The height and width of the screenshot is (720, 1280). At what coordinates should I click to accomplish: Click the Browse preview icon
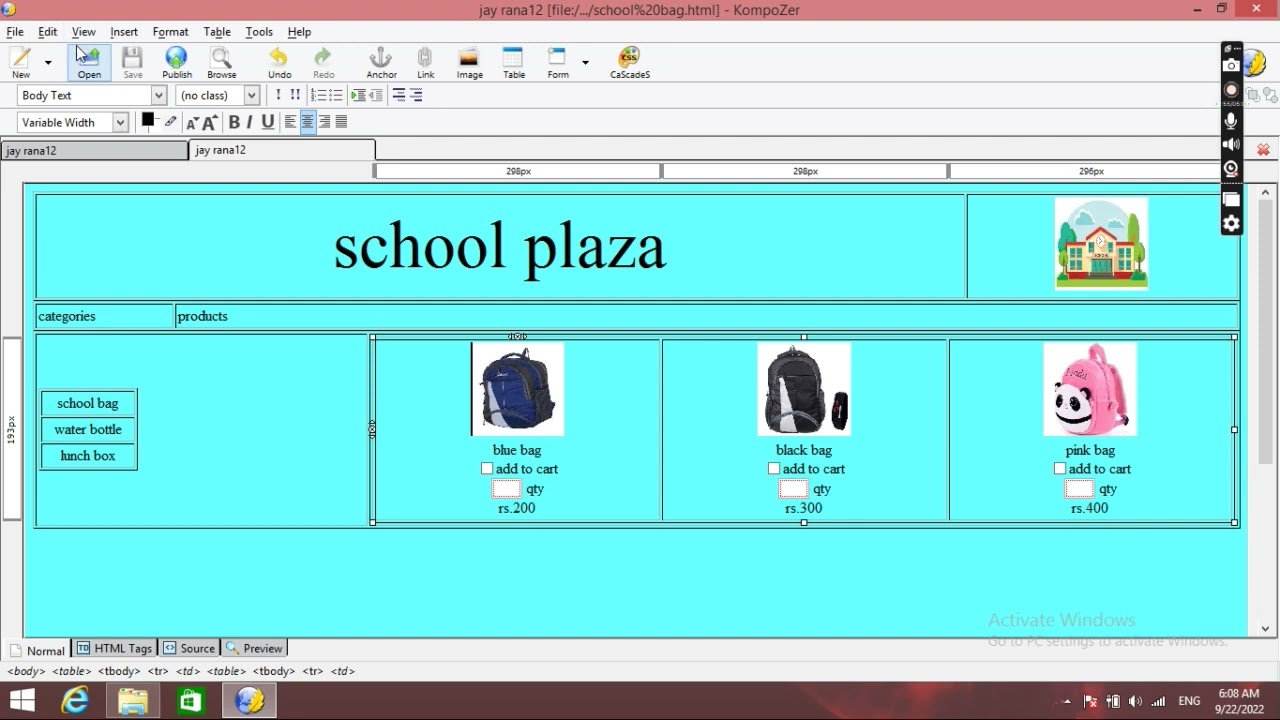(221, 62)
